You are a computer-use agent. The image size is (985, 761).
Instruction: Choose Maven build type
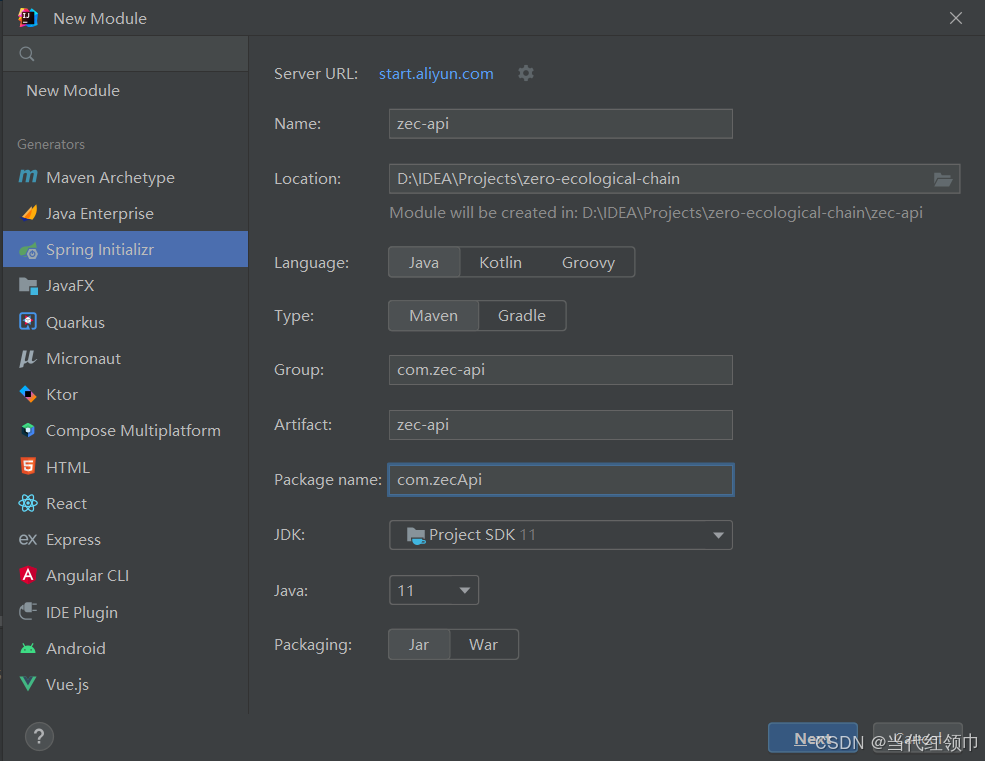[433, 315]
